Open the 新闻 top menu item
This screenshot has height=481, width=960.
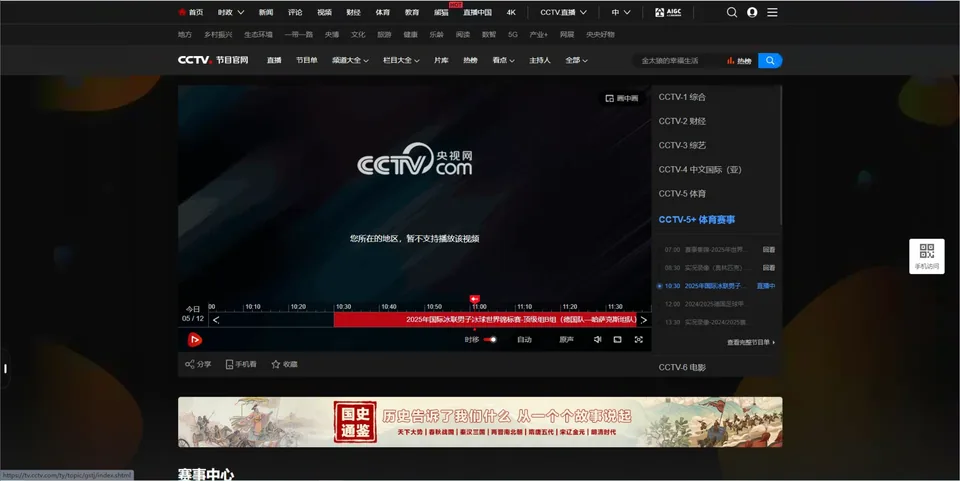coord(266,12)
